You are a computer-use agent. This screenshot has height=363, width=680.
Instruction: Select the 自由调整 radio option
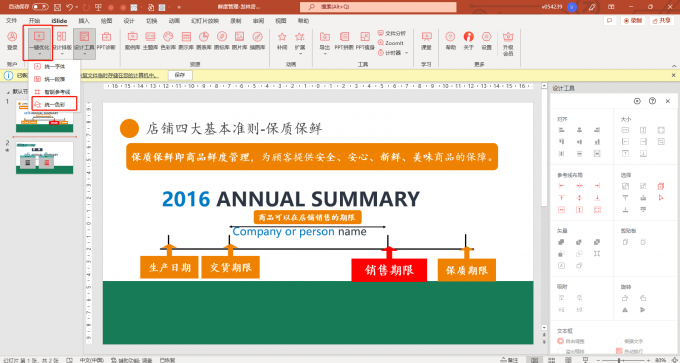click(x=560, y=341)
